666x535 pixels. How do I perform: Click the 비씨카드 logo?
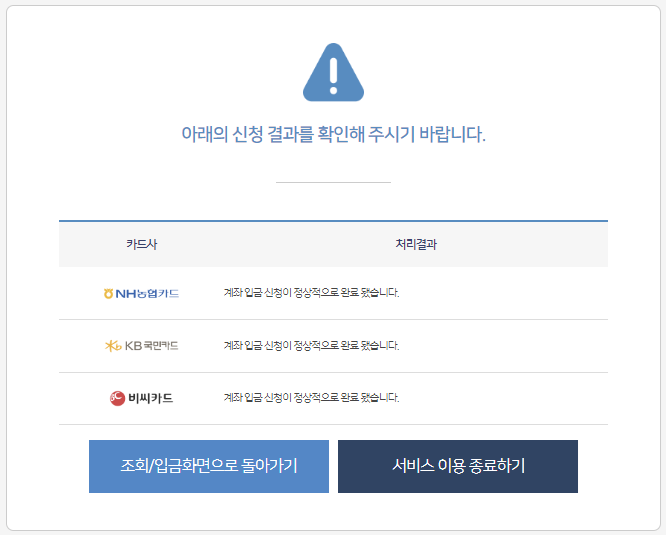coord(141,398)
